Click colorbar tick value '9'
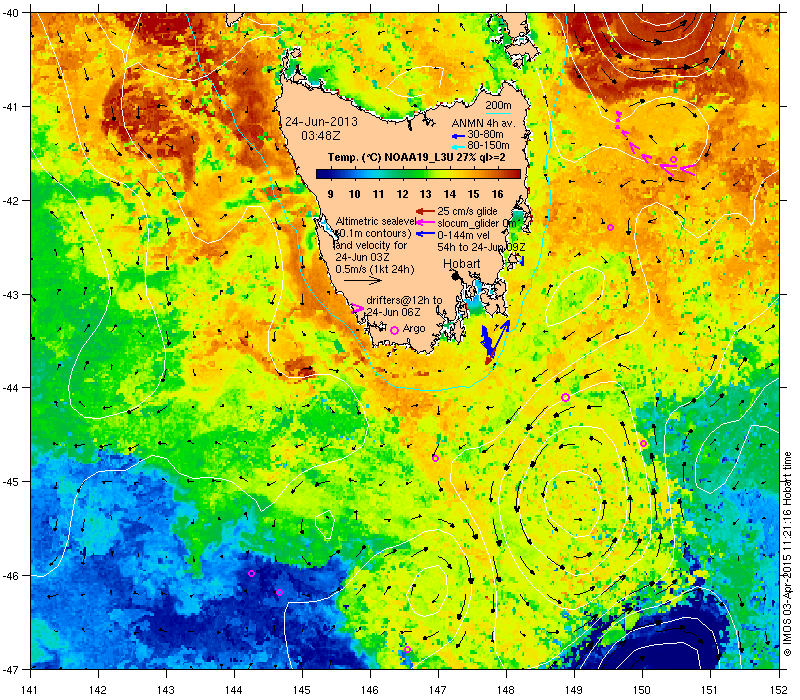 pos(331,194)
